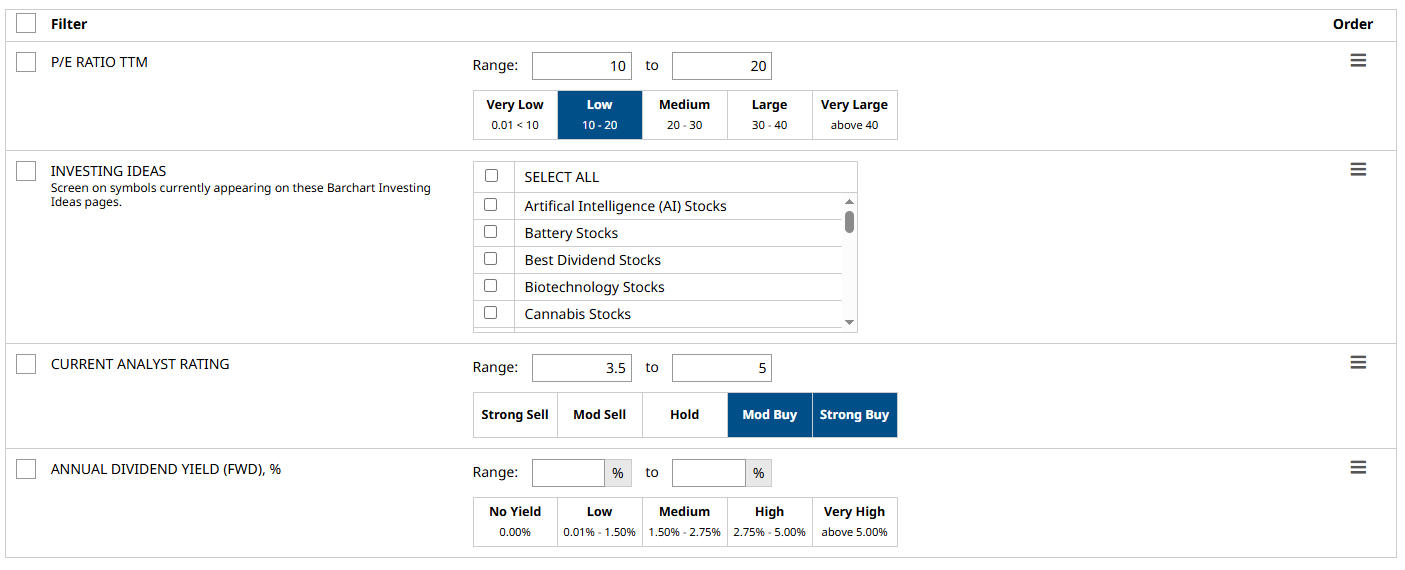Select the header Filter checkbox

[x=26, y=23]
